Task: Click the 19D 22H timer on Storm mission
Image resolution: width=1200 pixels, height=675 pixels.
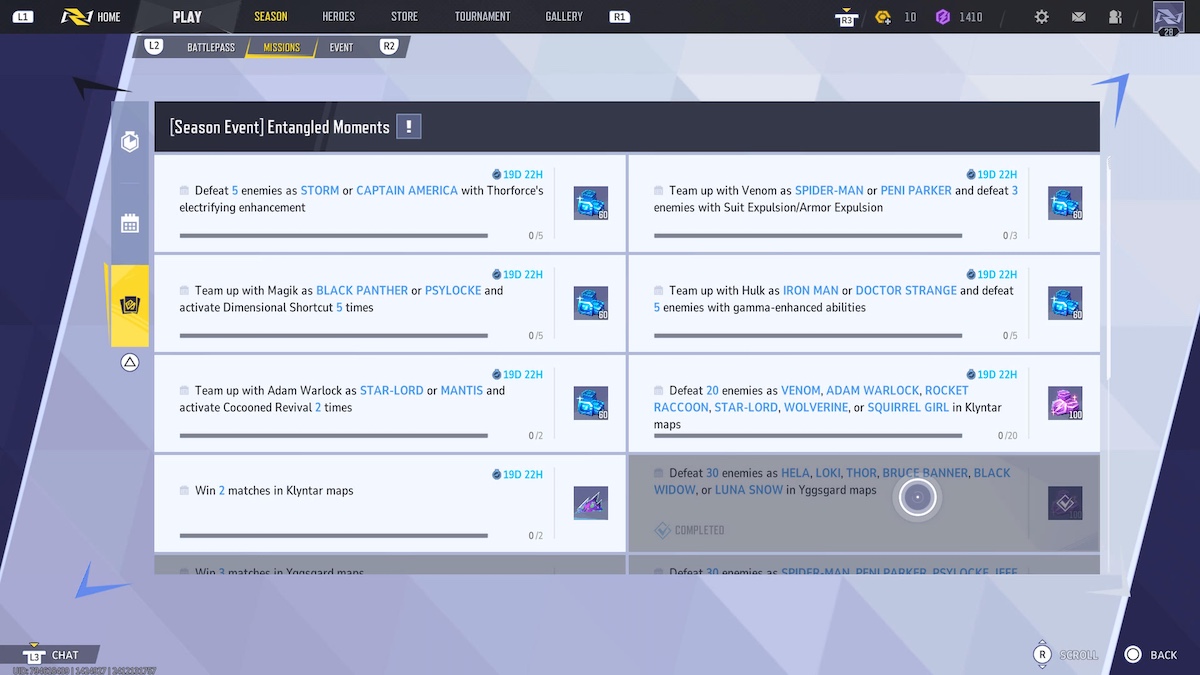Action: [x=517, y=174]
